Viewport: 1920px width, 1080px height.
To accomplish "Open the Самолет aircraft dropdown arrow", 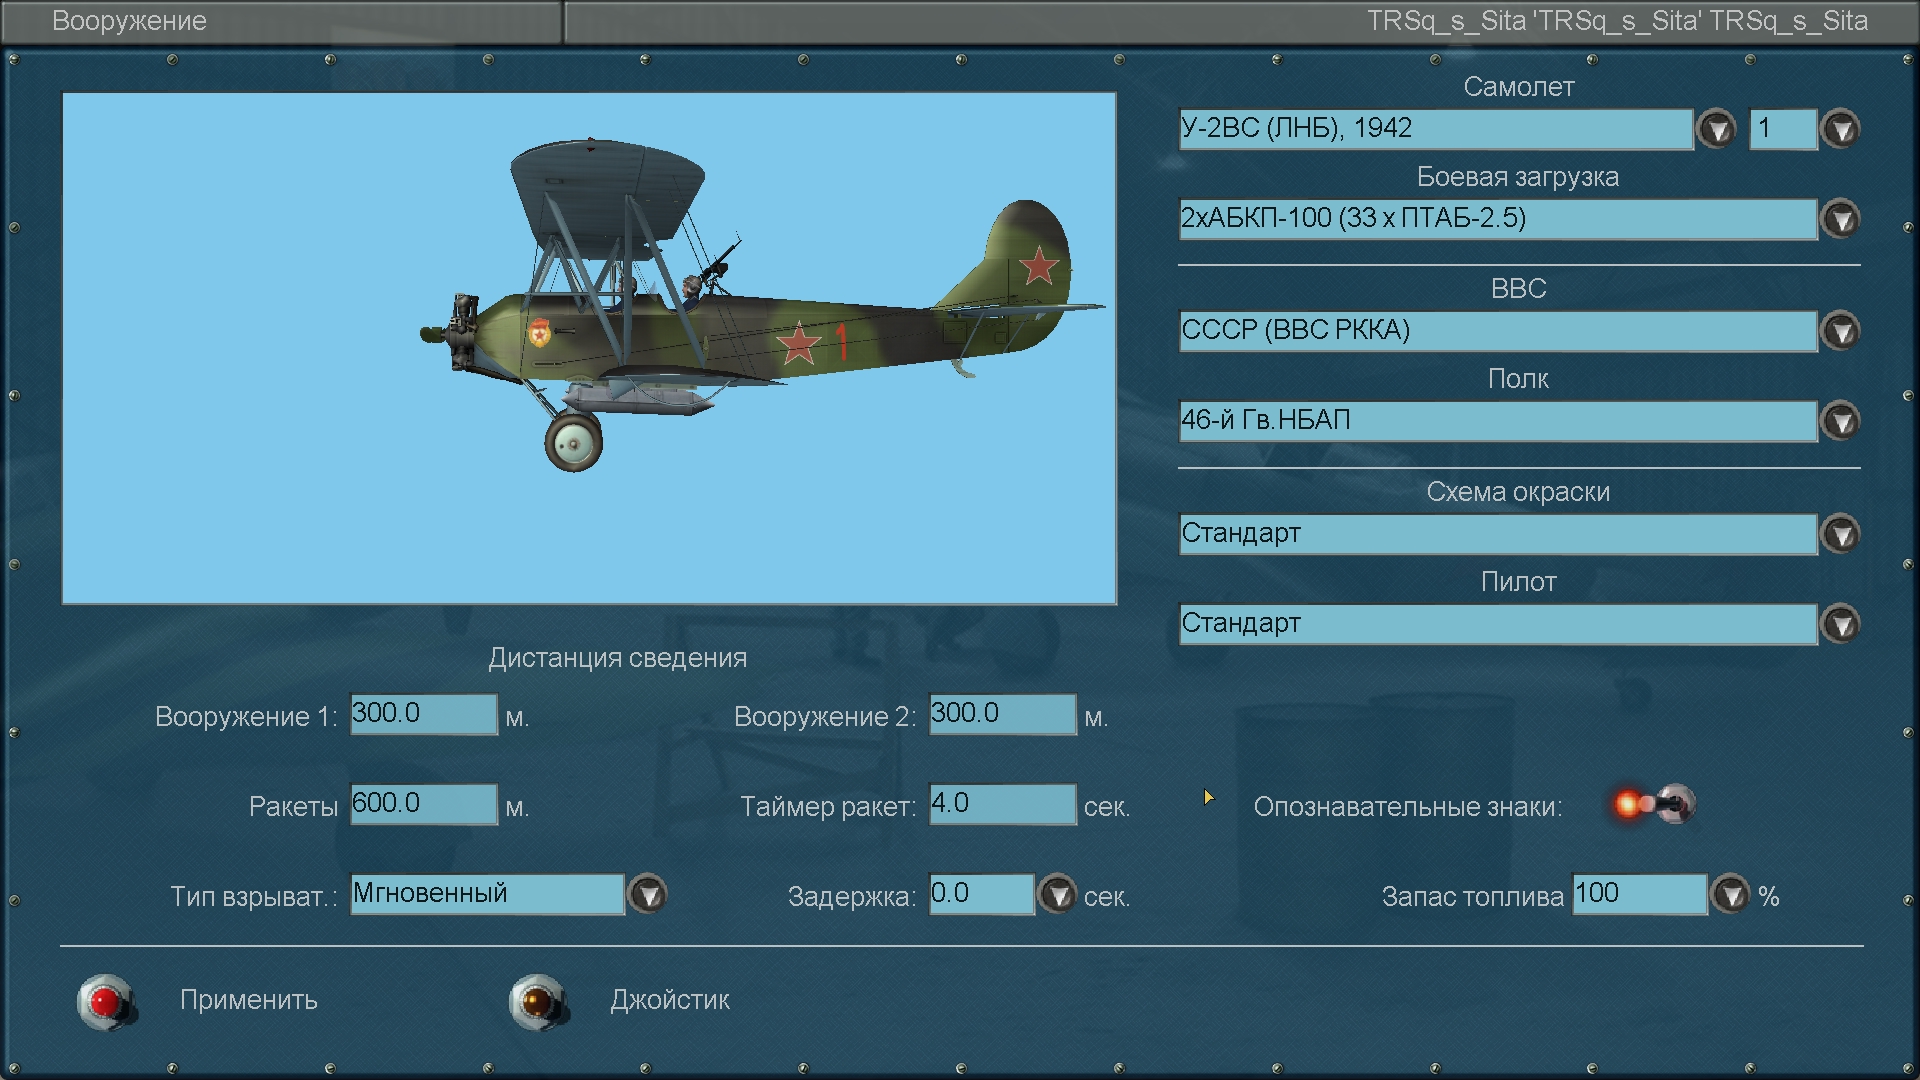I will (x=1717, y=129).
